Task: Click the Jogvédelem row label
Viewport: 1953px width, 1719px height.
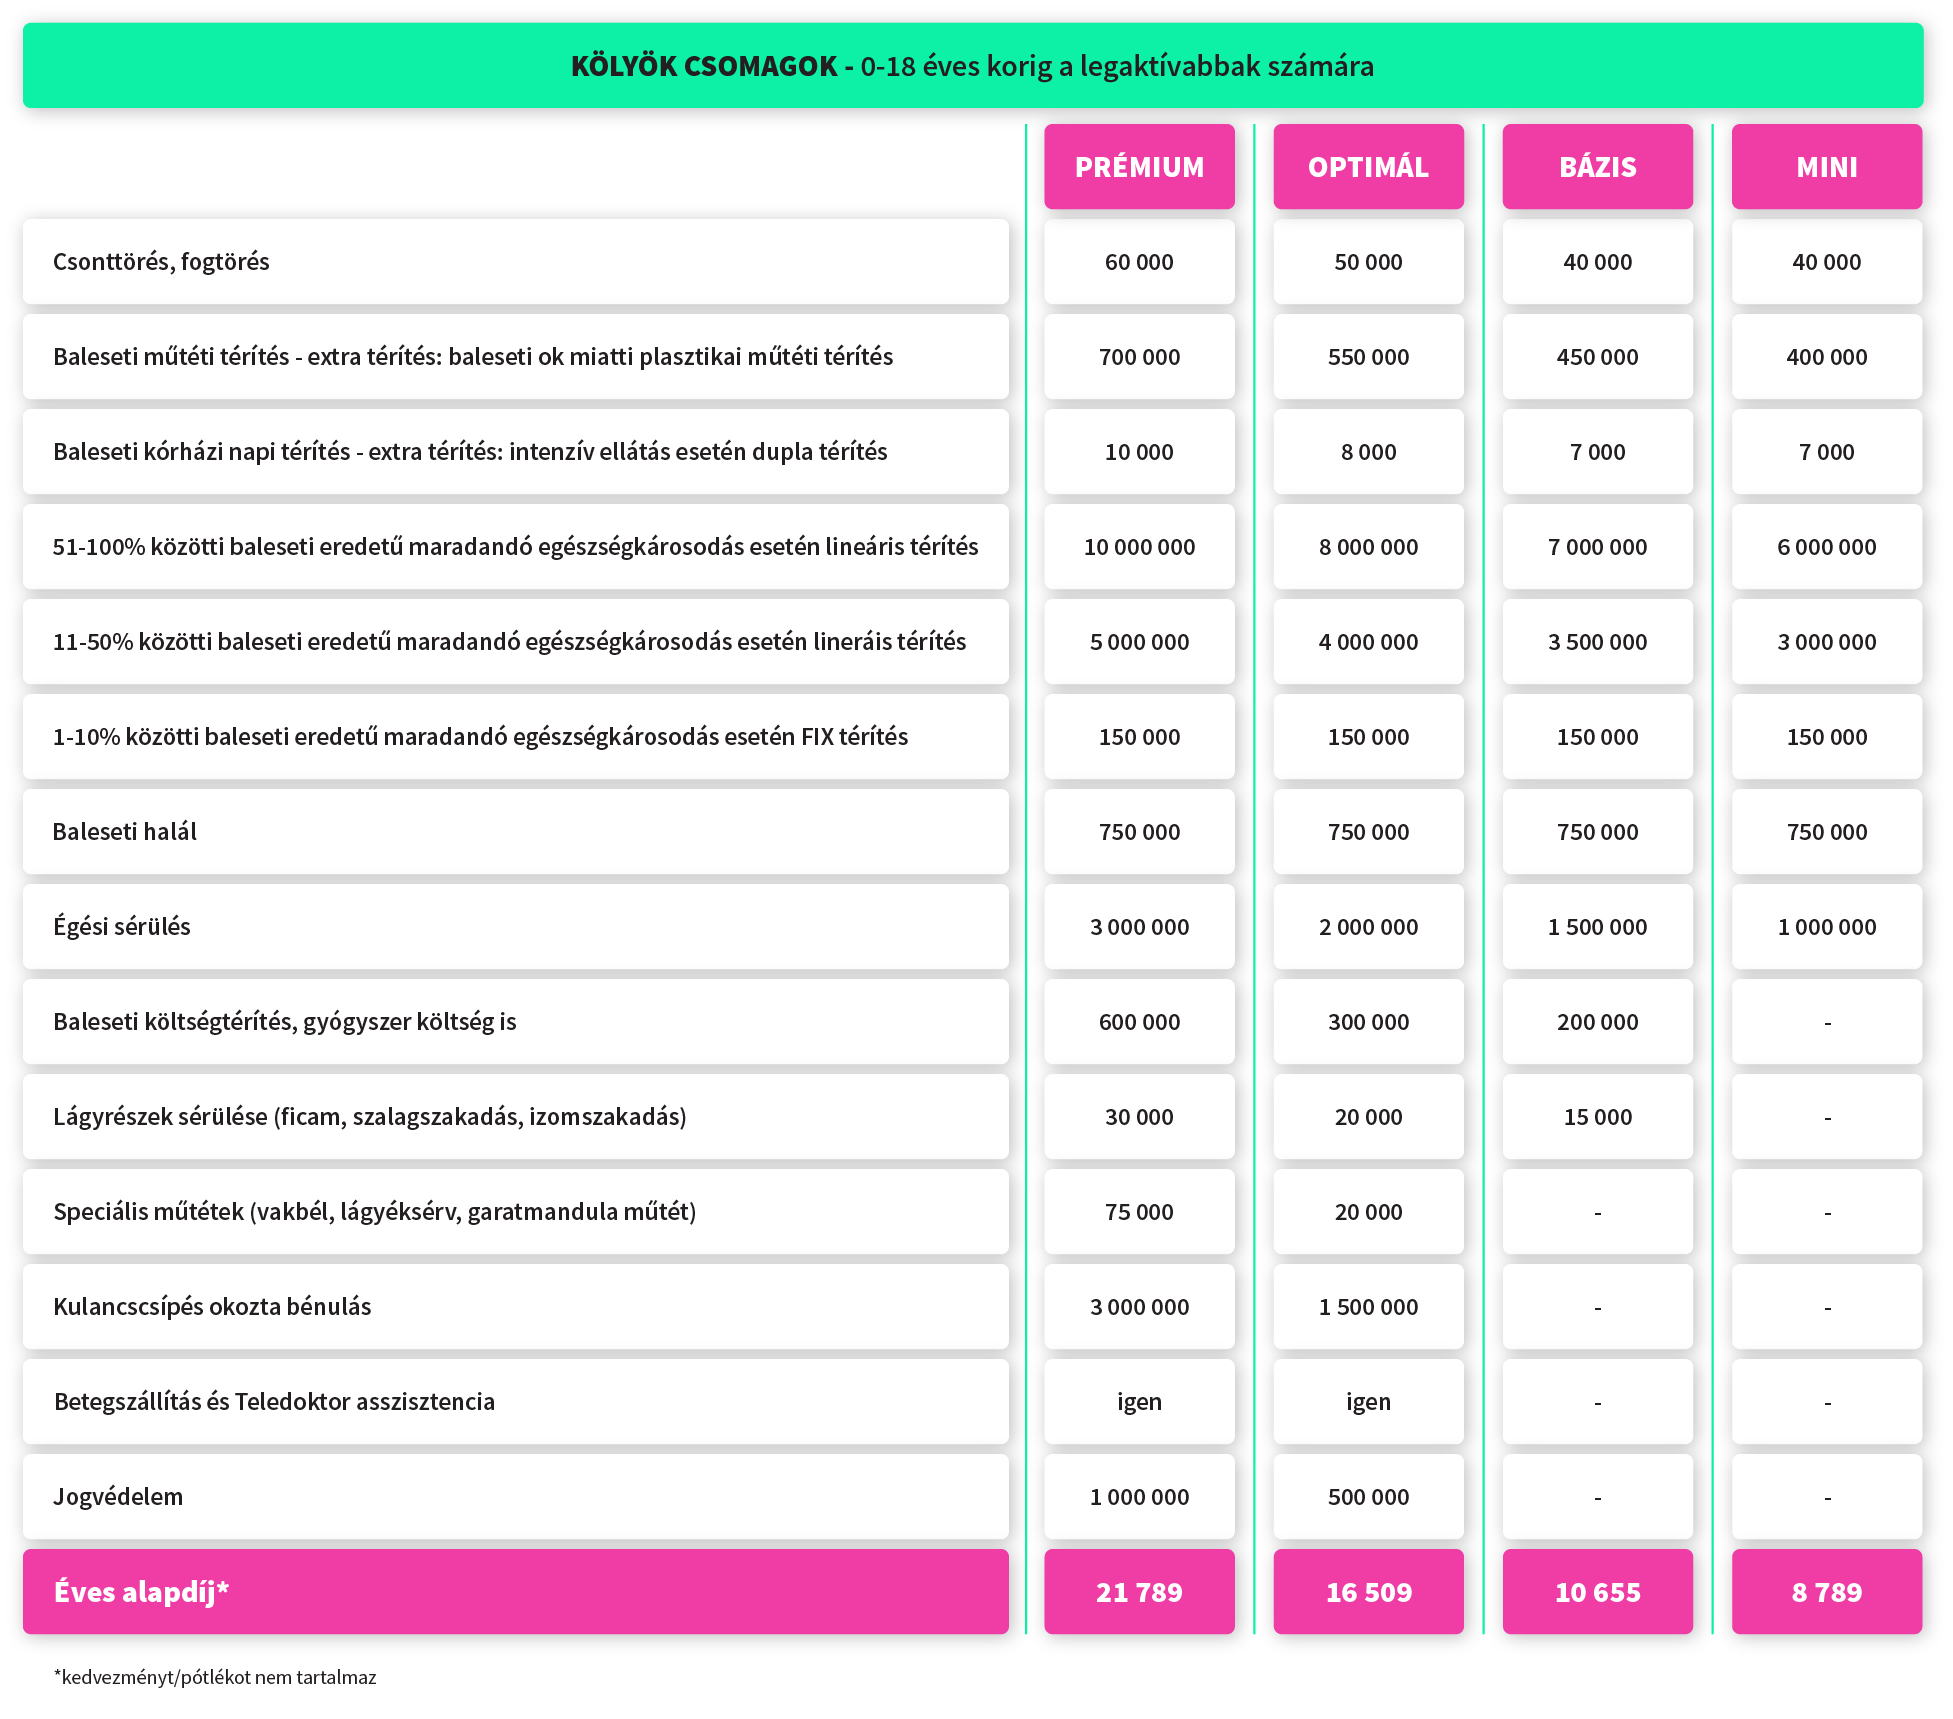Action: tap(118, 1497)
